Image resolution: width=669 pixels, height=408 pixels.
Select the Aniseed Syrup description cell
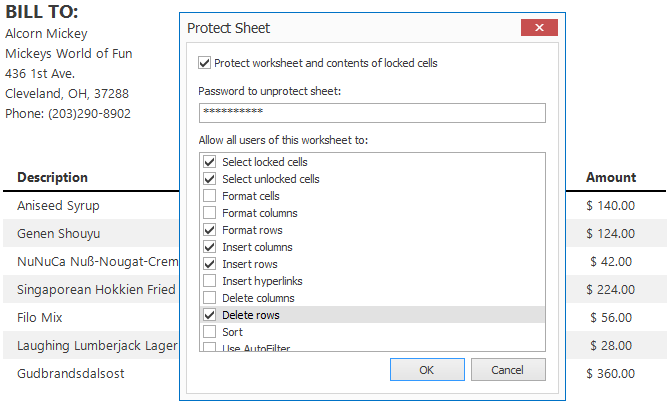(58, 206)
